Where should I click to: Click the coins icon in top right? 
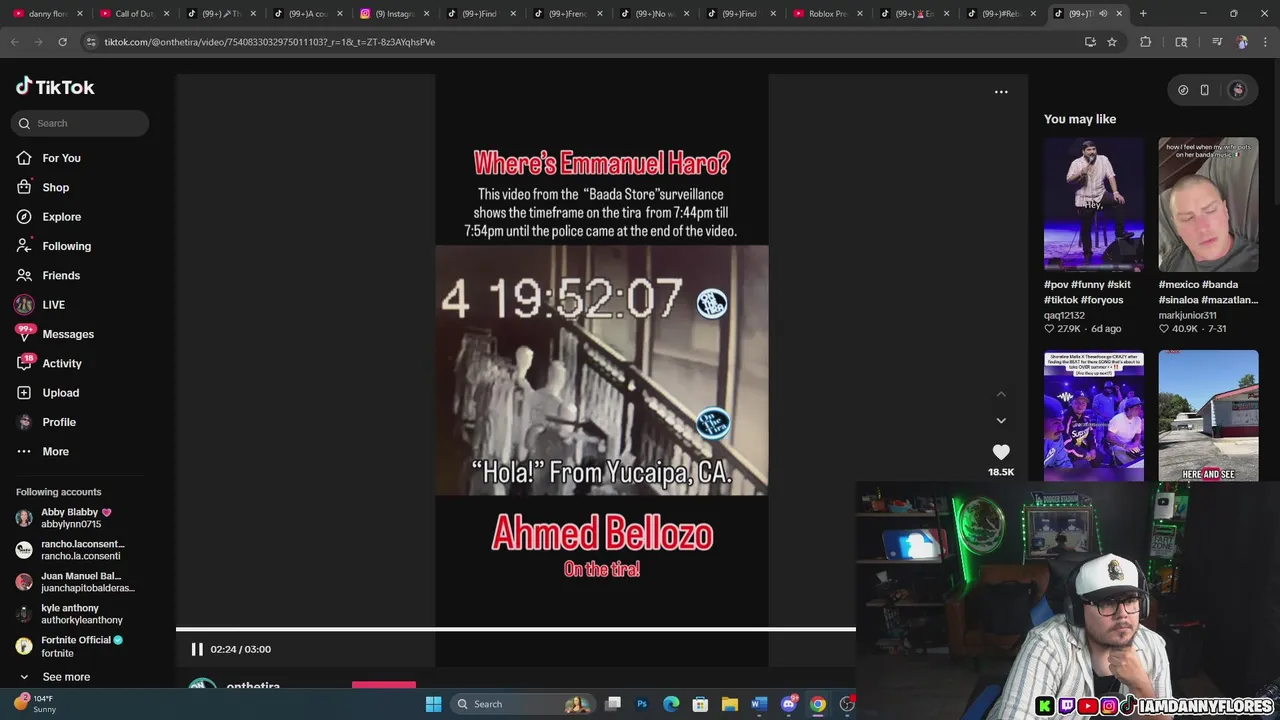coord(1183,90)
